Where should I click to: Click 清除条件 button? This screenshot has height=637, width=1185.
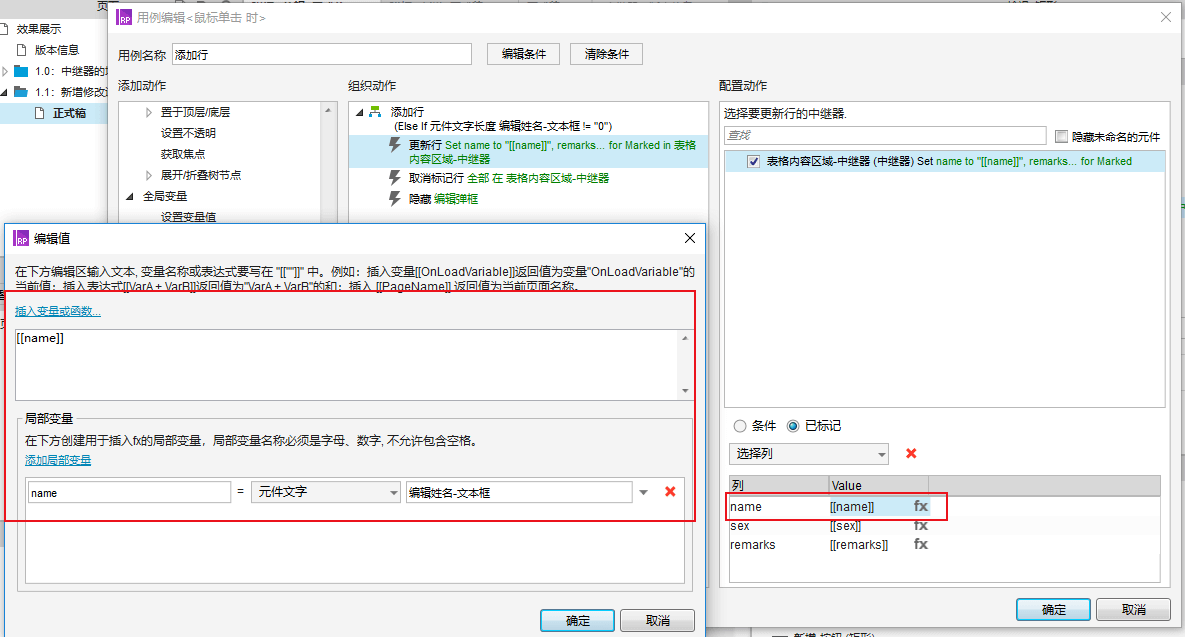pos(606,54)
